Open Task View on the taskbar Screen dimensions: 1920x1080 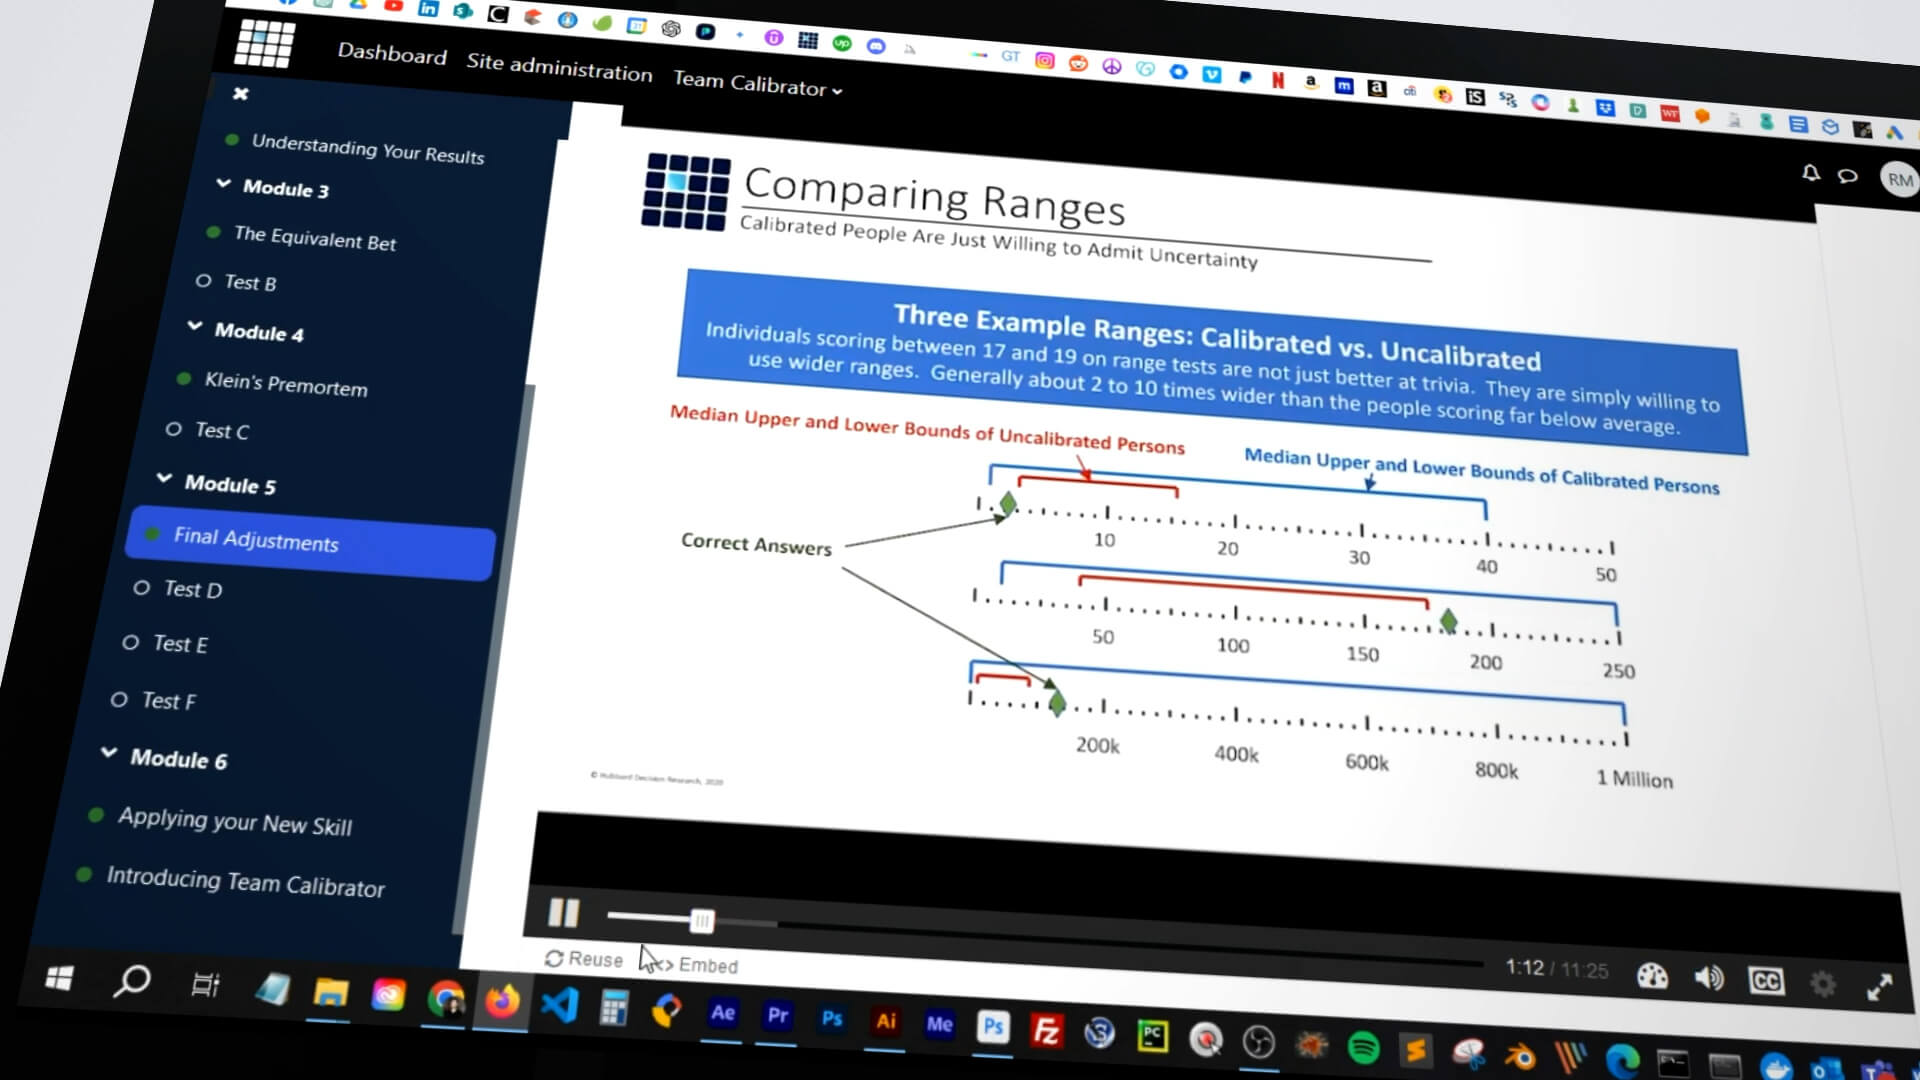point(204,986)
